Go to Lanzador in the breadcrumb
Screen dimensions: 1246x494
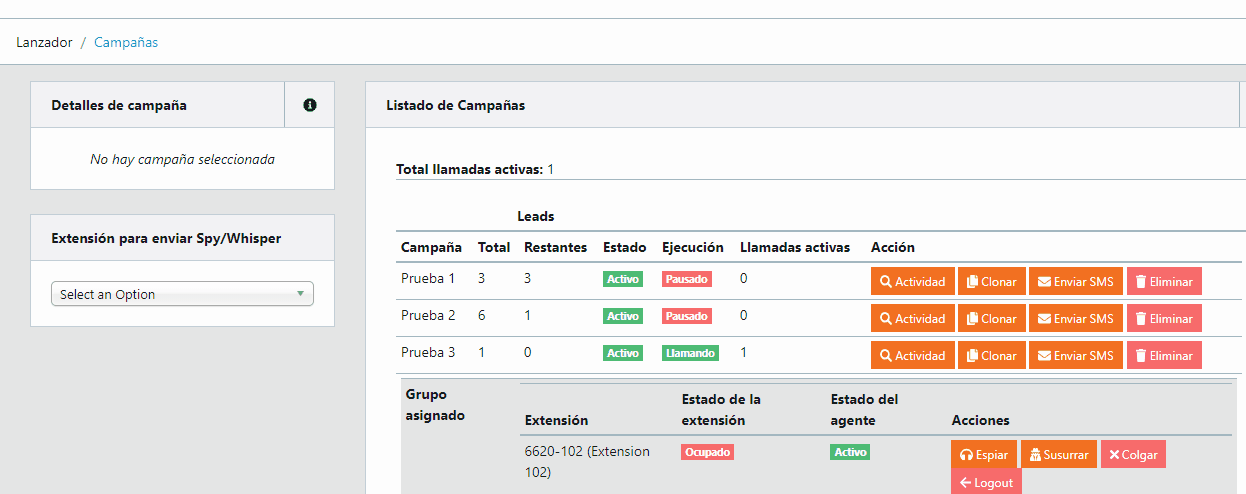44,42
